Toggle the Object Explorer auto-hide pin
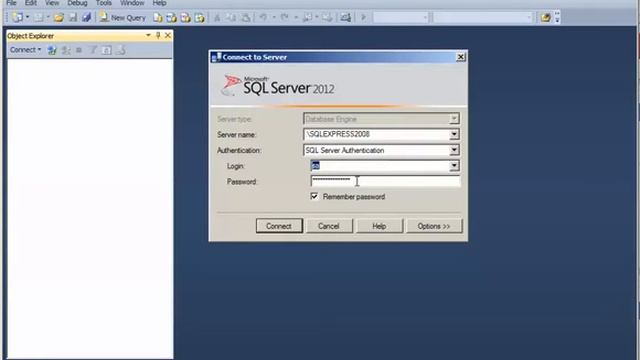 click(x=158, y=36)
